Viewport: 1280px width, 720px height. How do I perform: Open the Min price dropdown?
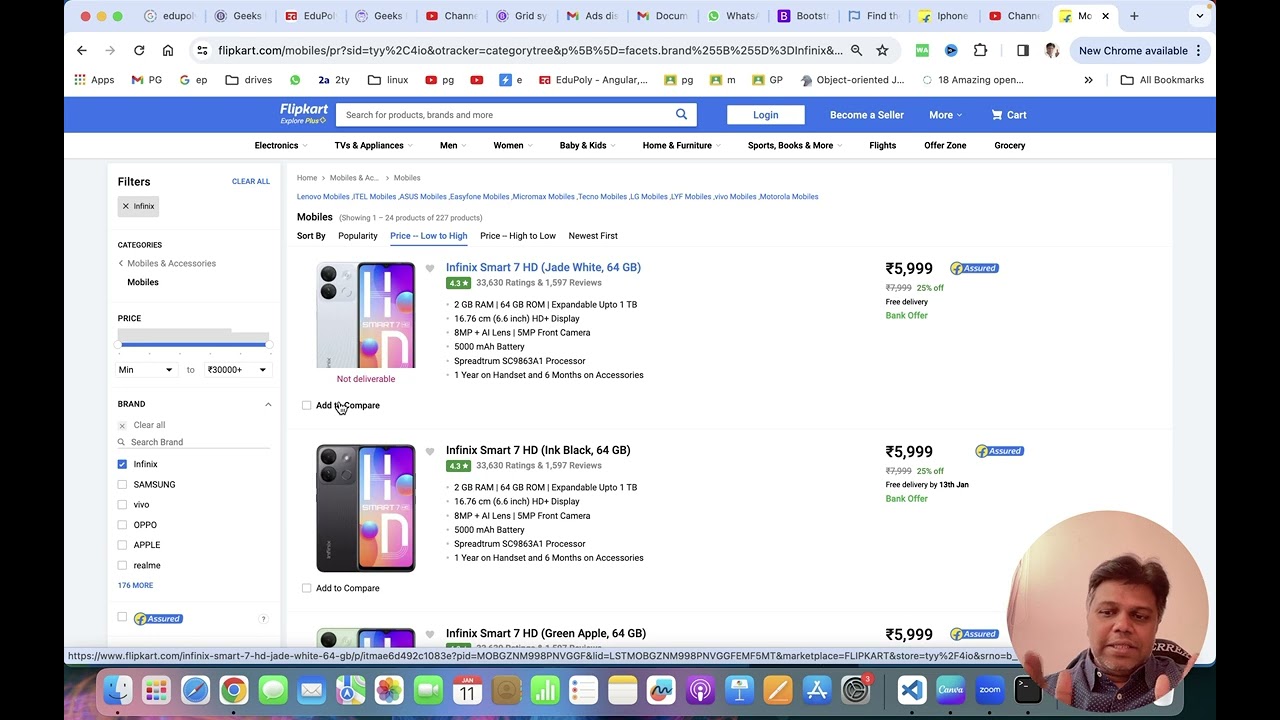click(145, 370)
